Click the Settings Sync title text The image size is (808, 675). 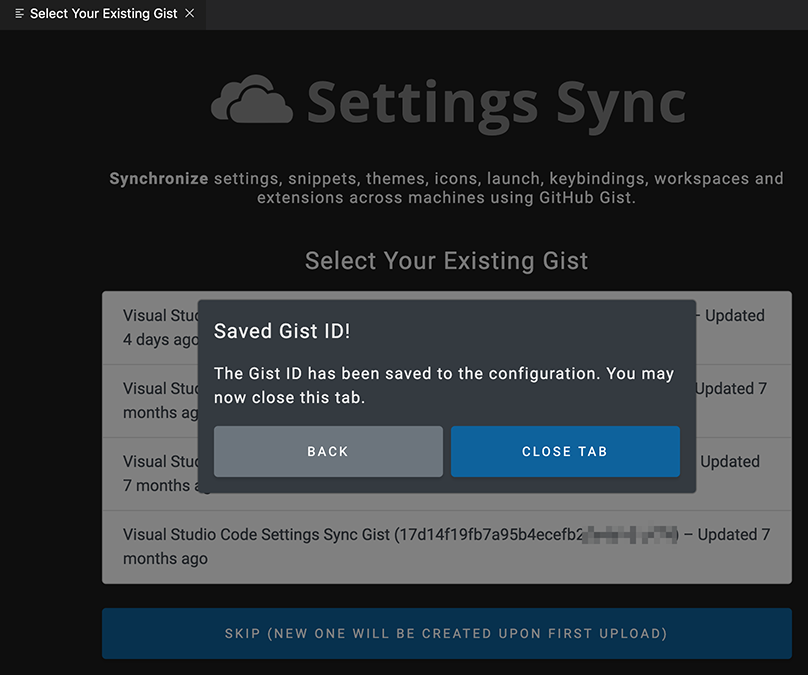point(496,102)
